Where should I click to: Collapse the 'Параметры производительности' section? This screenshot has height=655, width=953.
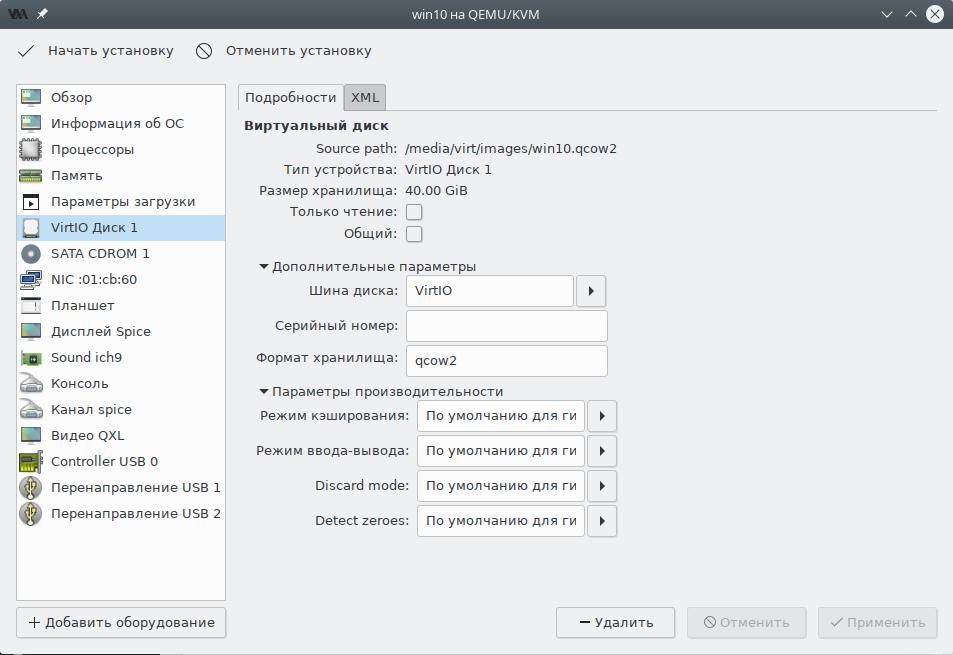[265, 392]
